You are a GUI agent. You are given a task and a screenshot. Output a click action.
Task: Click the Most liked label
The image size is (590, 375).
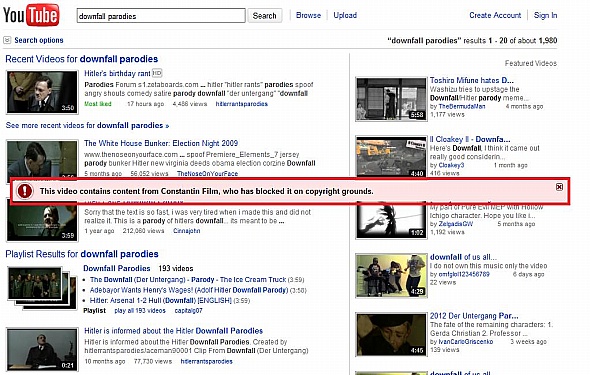(x=98, y=104)
